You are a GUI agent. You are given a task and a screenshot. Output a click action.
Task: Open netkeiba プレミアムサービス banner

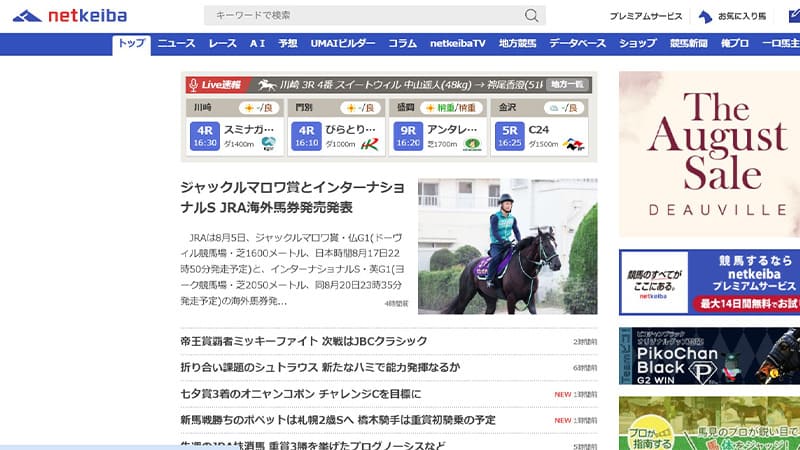click(x=709, y=282)
